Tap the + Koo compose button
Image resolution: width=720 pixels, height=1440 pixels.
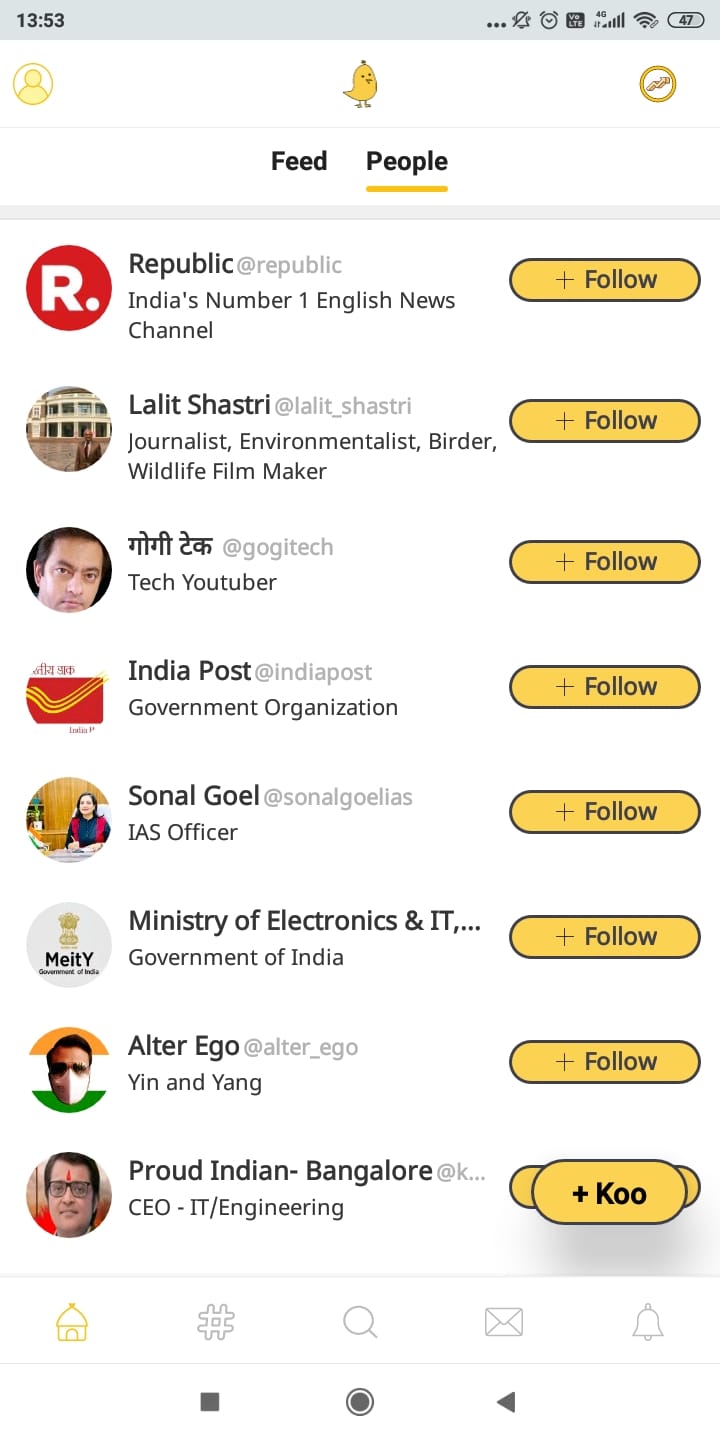[609, 1193]
